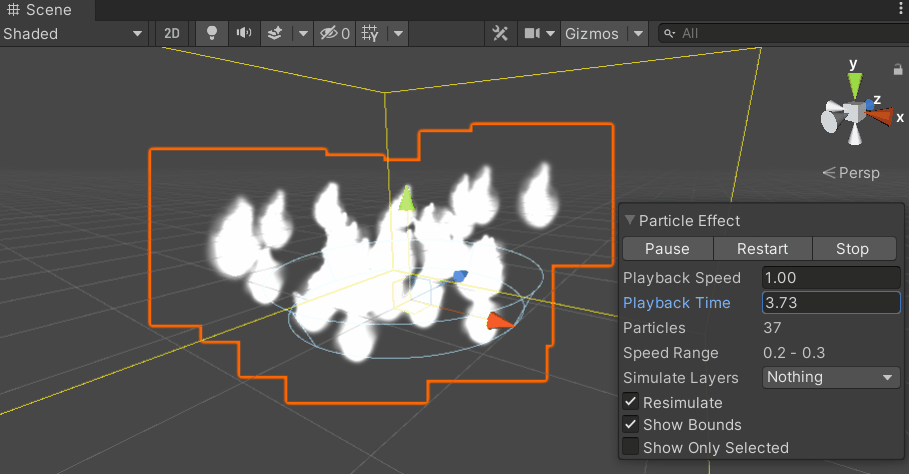Switch Persp projection label
This screenshot has height=474, width=909.
coord(851,173)
